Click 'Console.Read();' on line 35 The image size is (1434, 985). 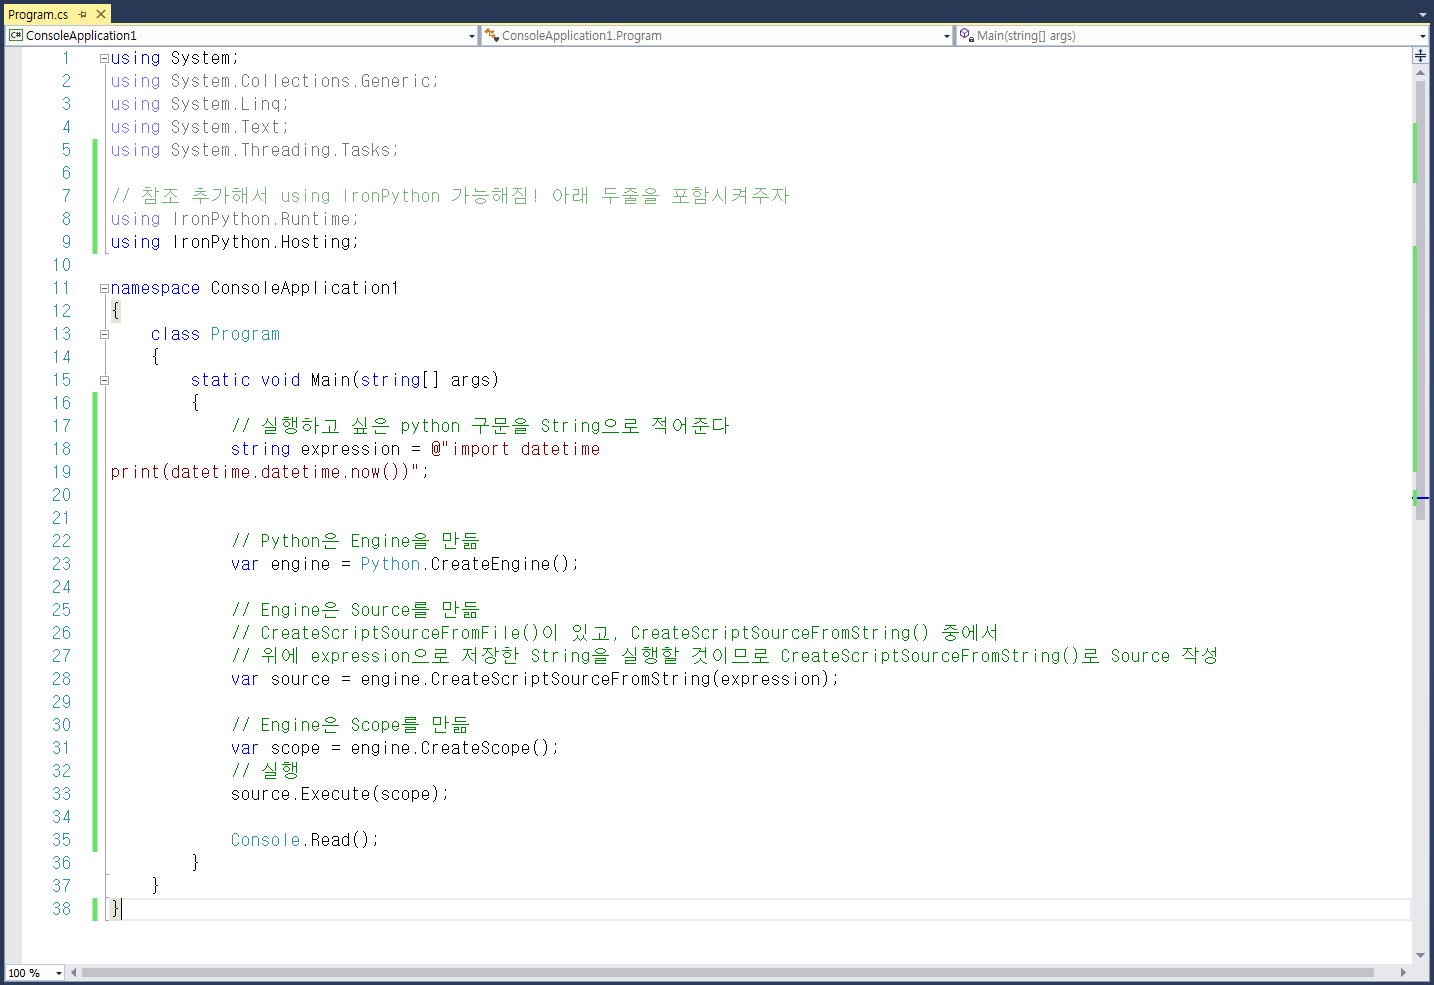[305, 840]
